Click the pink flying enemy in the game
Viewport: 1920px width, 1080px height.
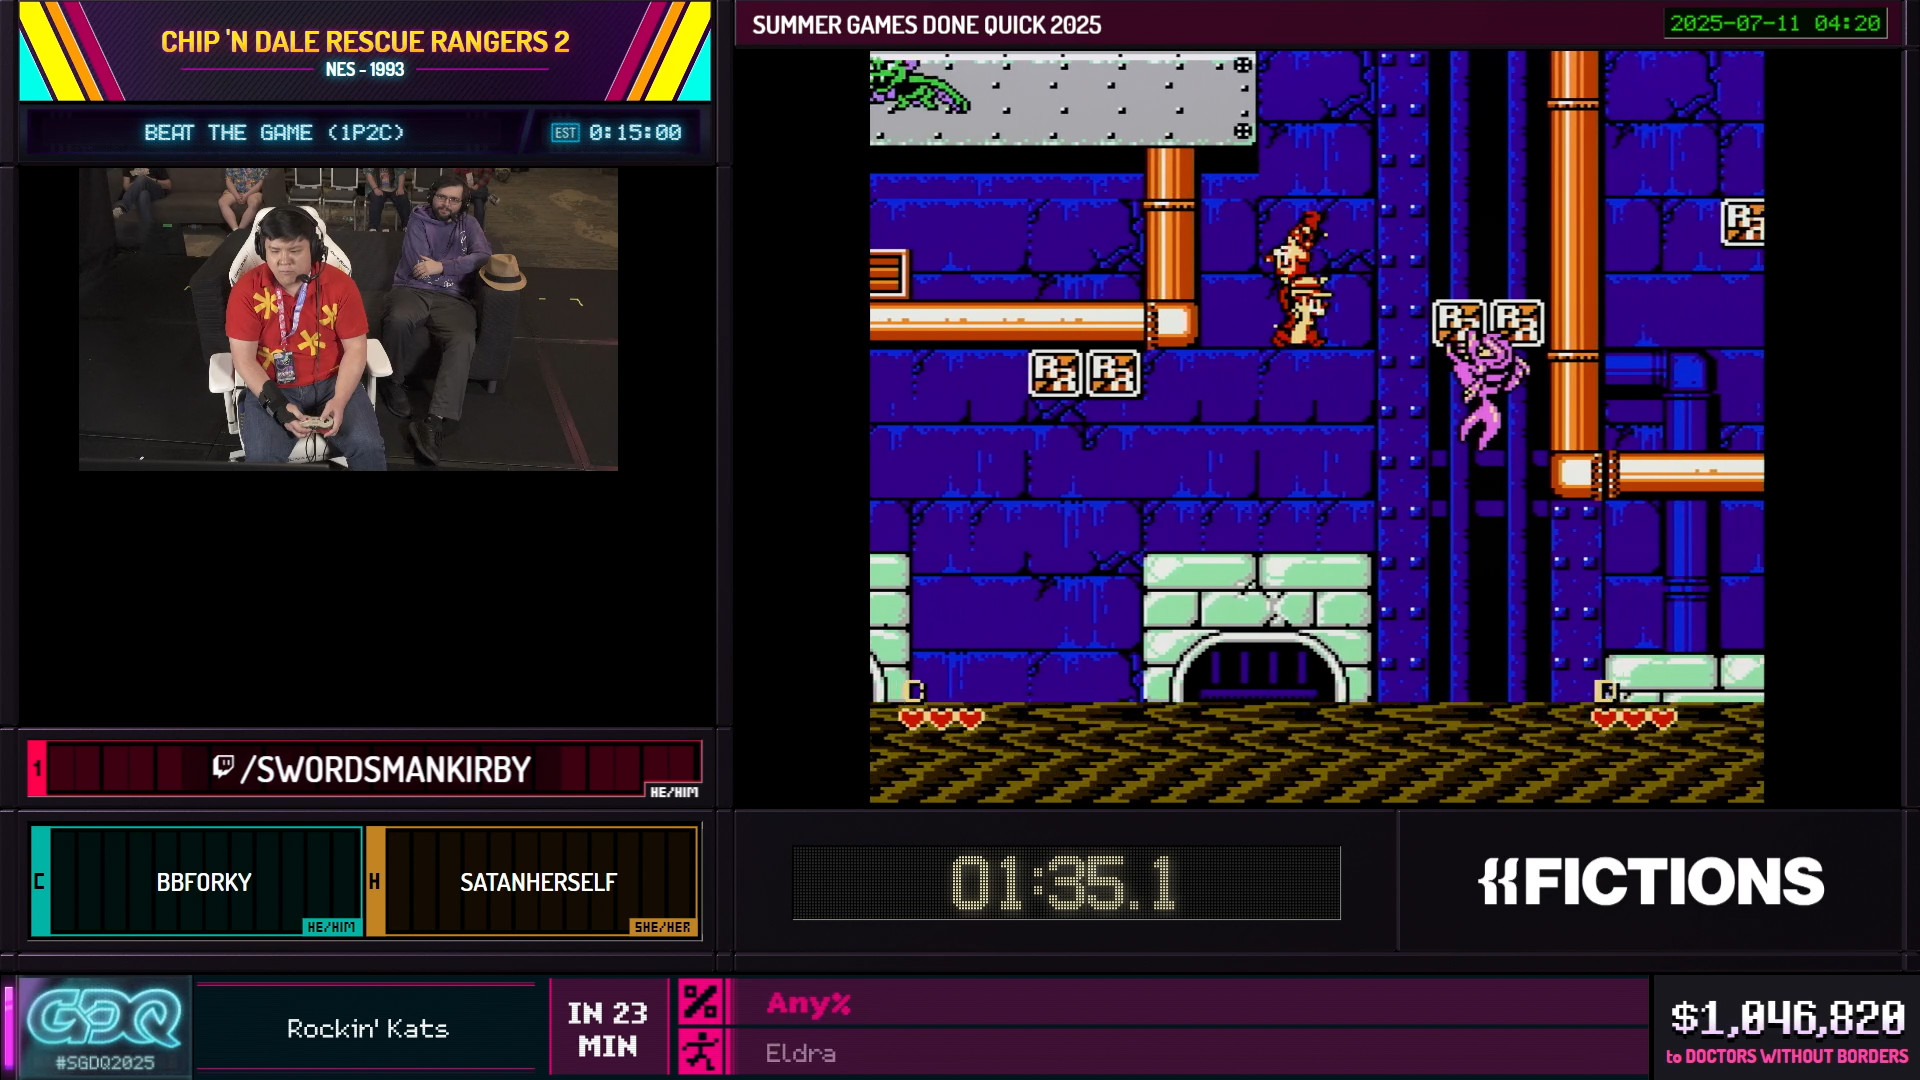click(x=1487, y=389)
